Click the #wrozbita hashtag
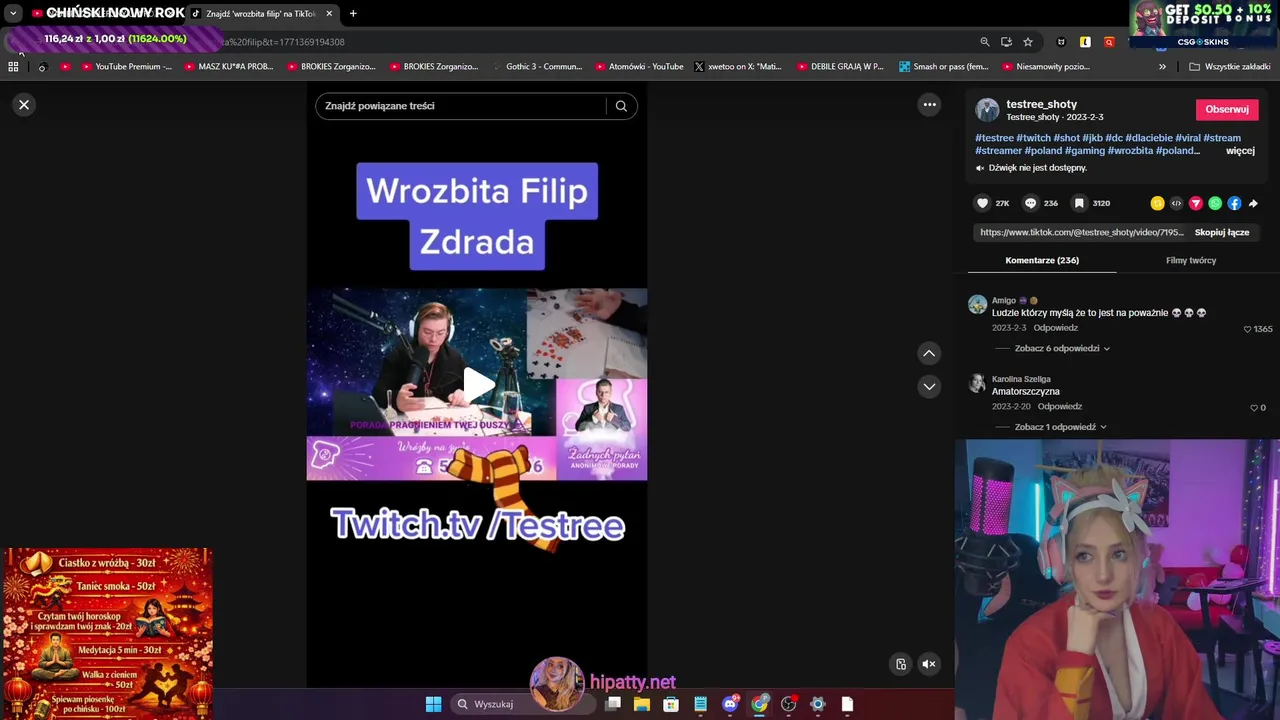Viewport: 1280px width, 720px height. pos(1130,151)
